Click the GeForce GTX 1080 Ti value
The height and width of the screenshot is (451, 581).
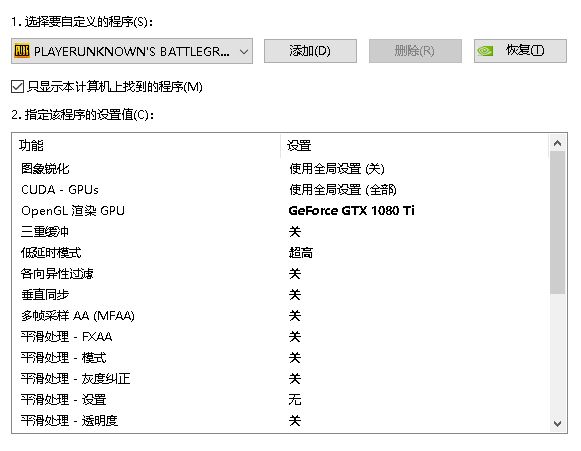[x=351, y=210]
